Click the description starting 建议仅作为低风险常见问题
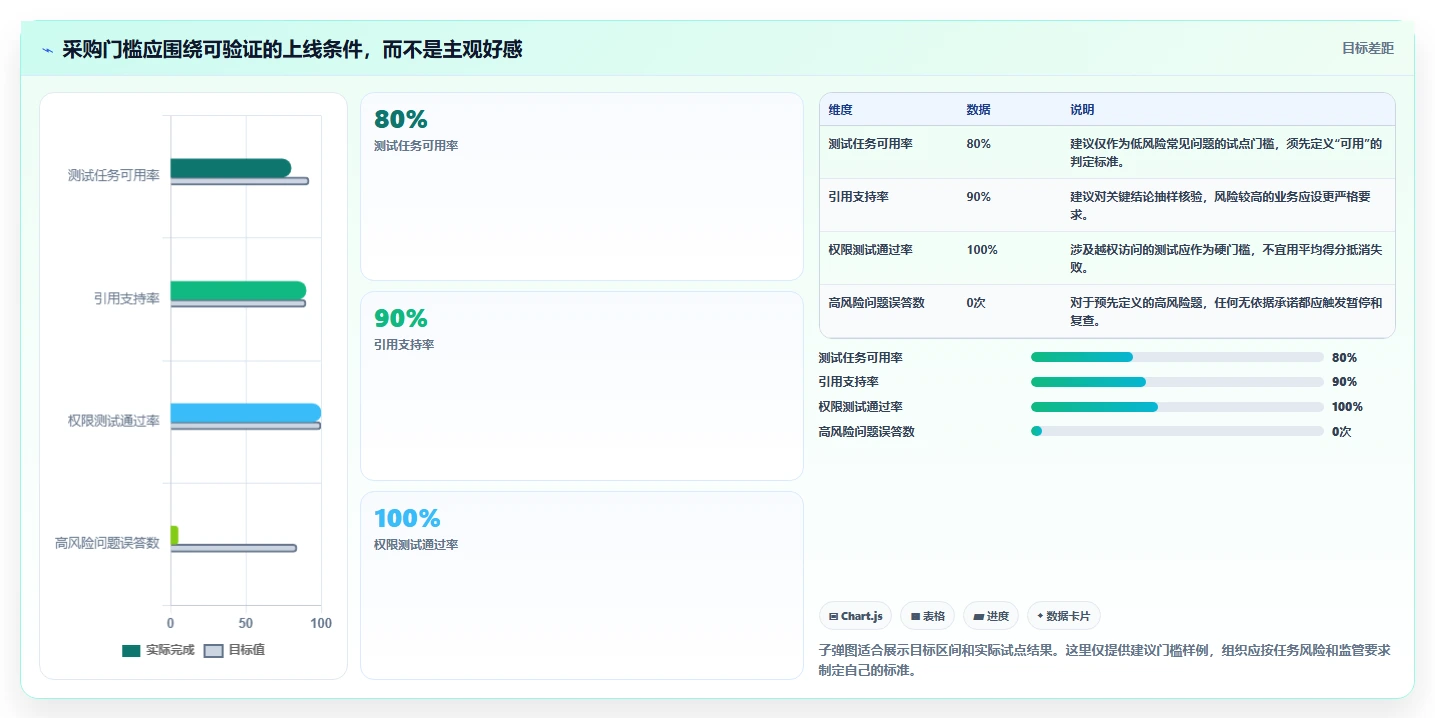Viewport: 1435px width, 718px height. point(1226,153)
